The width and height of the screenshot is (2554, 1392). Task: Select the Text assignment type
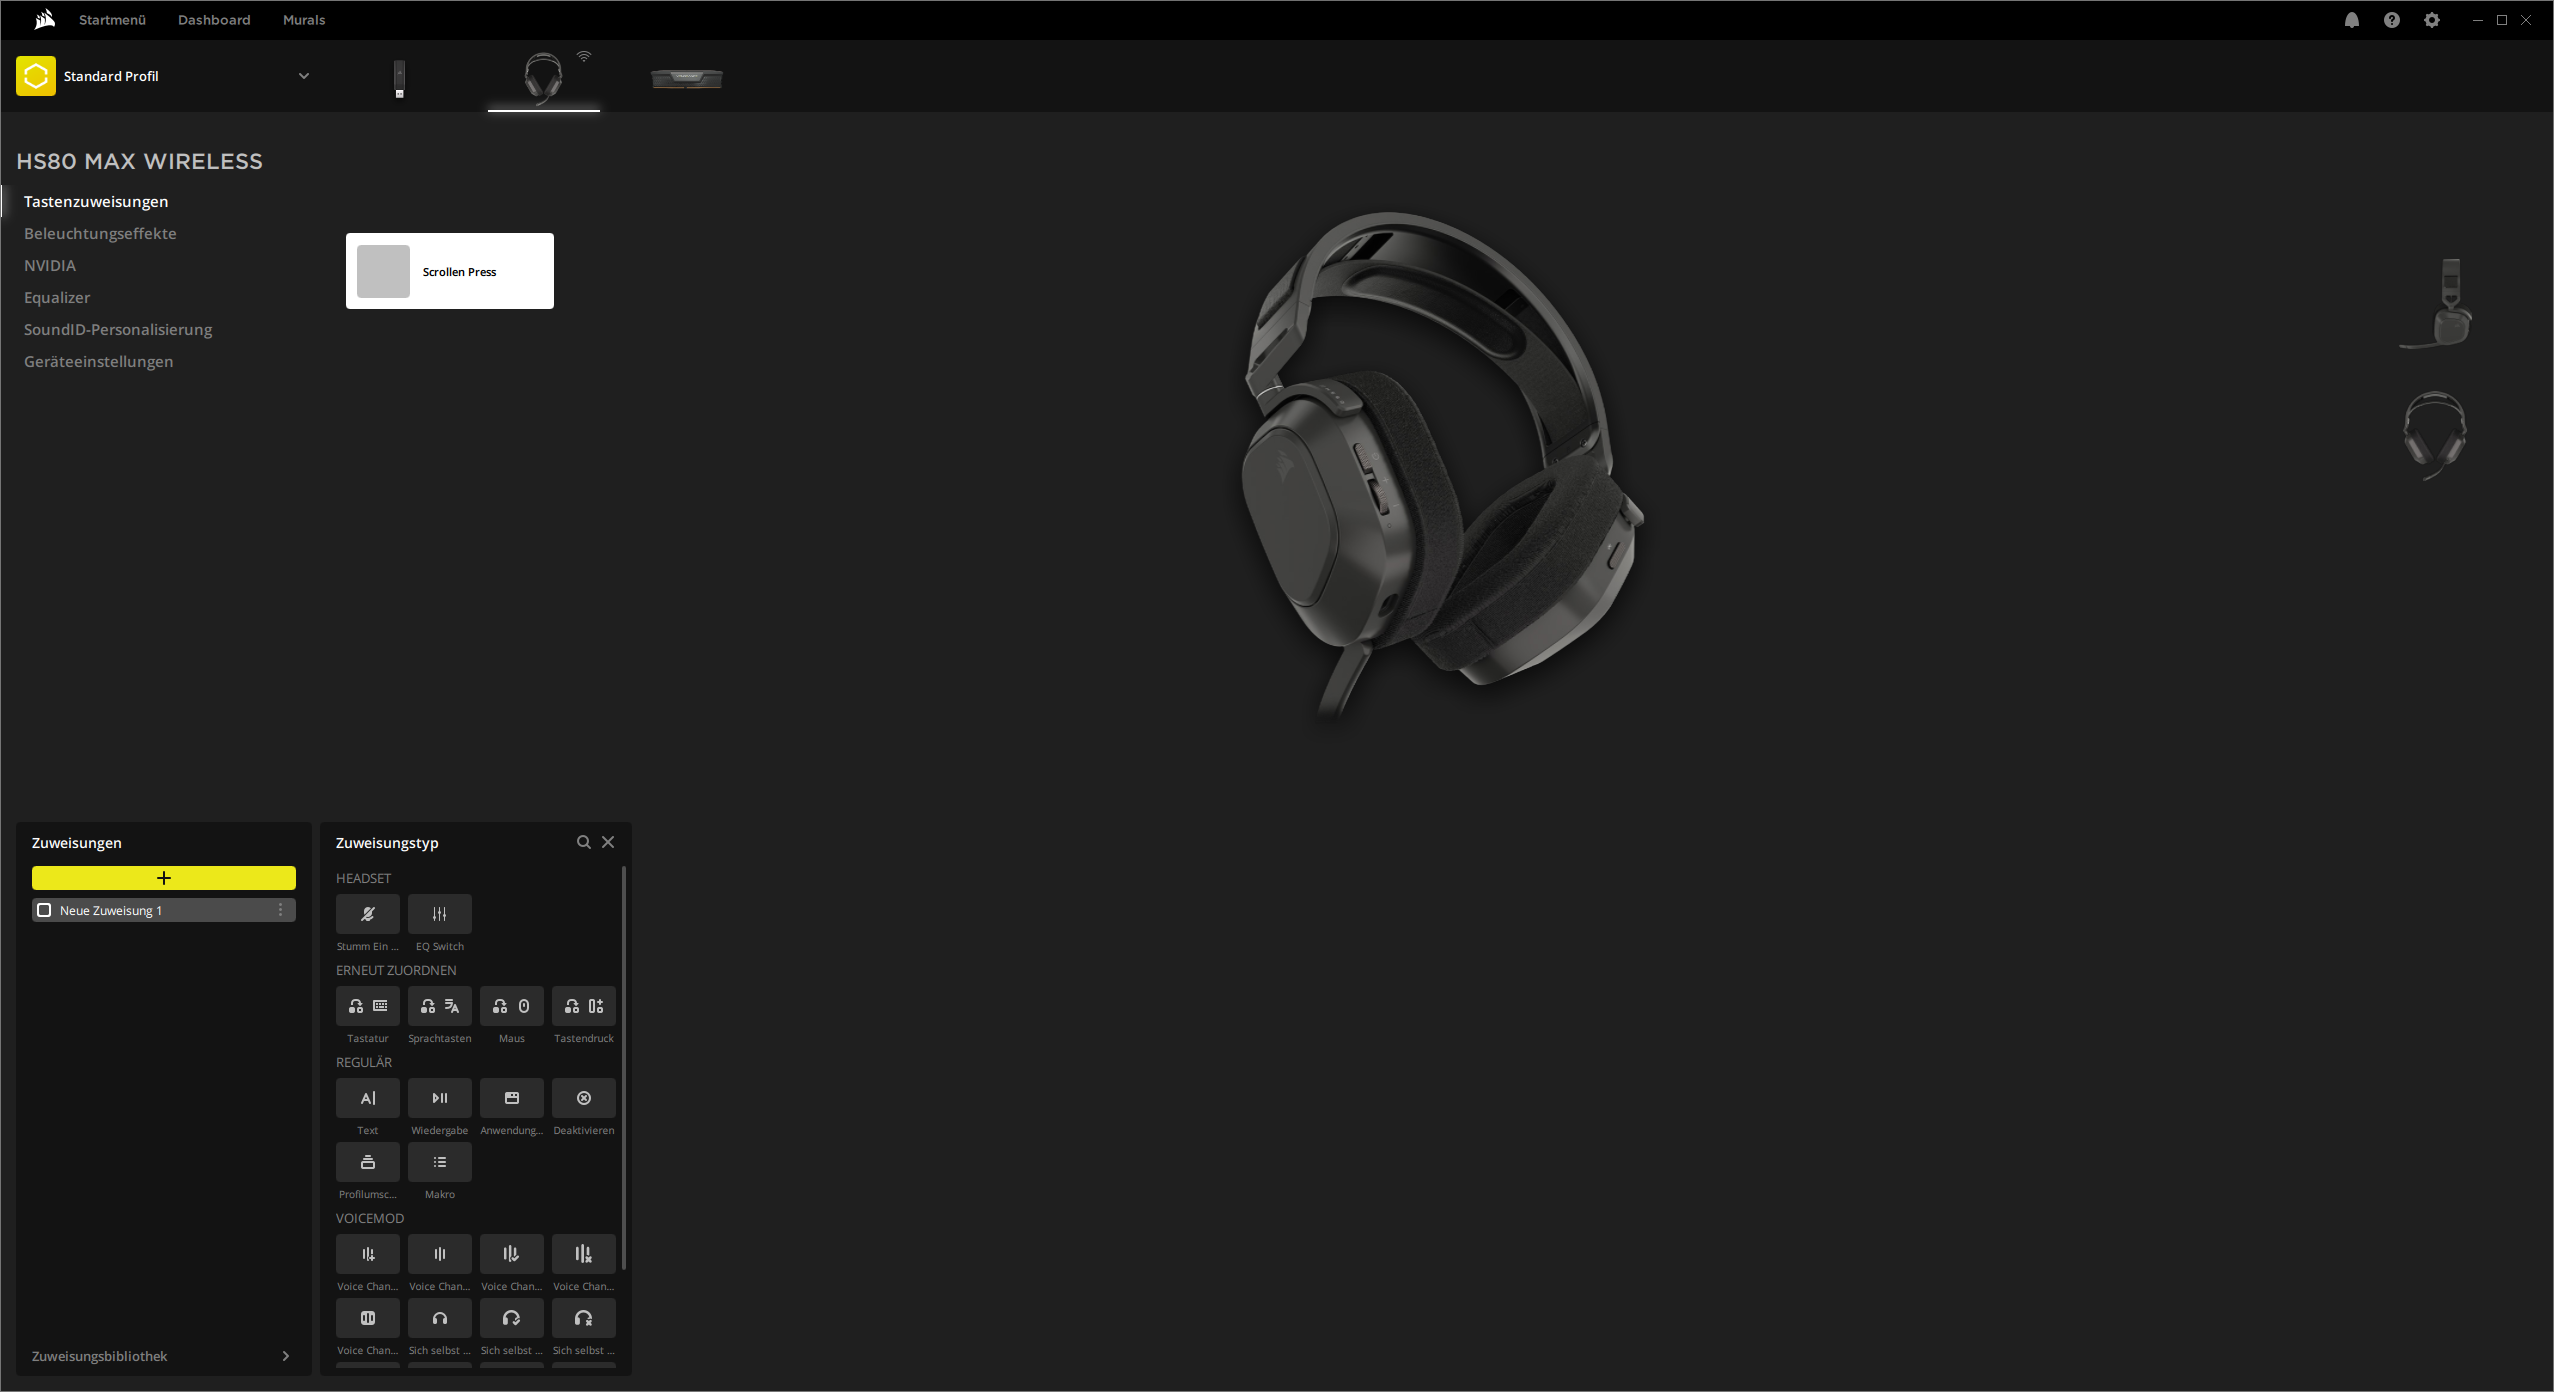point(367,1097)
